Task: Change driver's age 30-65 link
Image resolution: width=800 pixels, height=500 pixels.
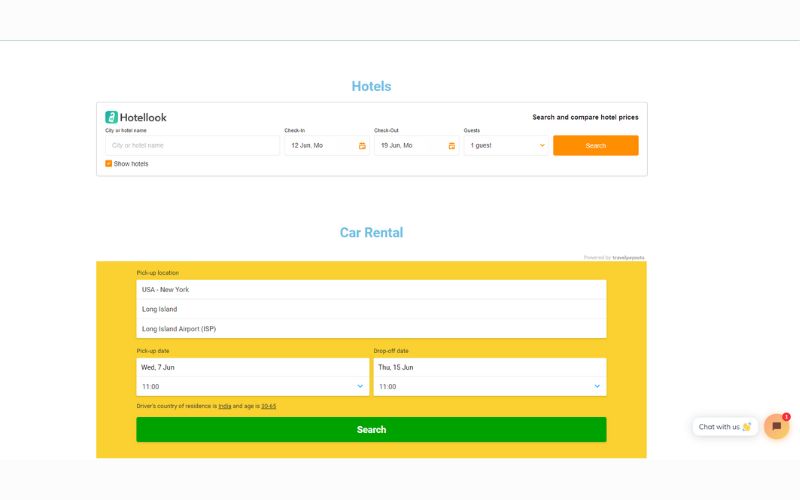Action: click(268, 406)
